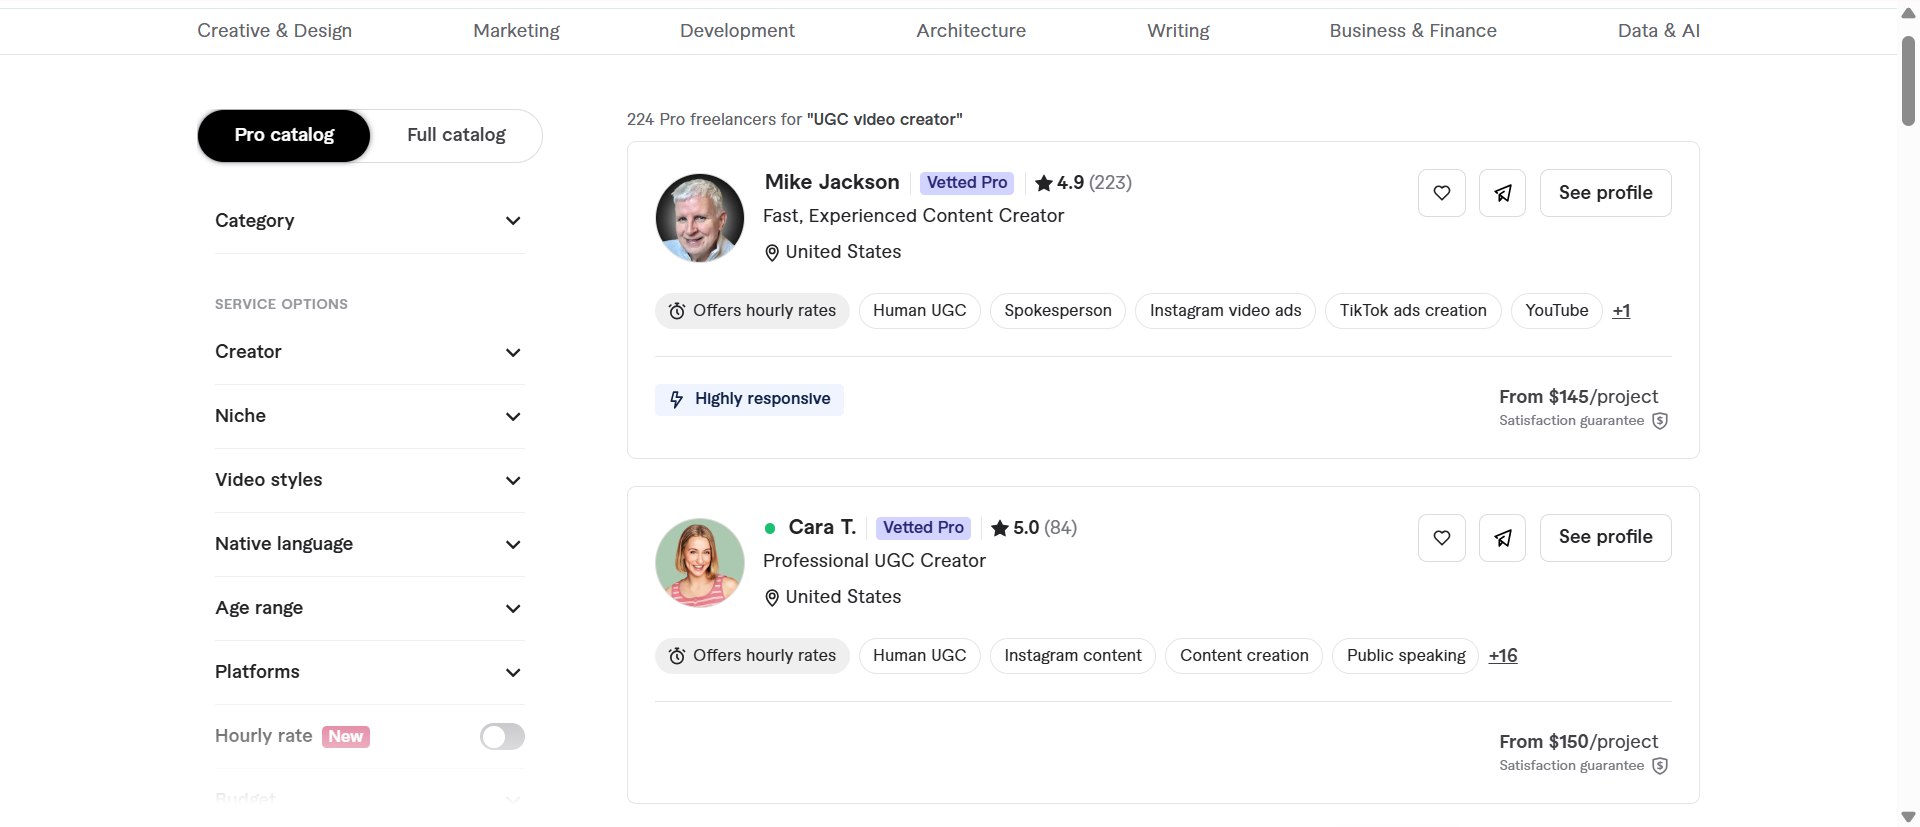This screenshot has width=1920, height=827.
Task: Click satisfaction guarantee shield icon for $150 project
Action: pyautogui.click(x=1660, y=766)
